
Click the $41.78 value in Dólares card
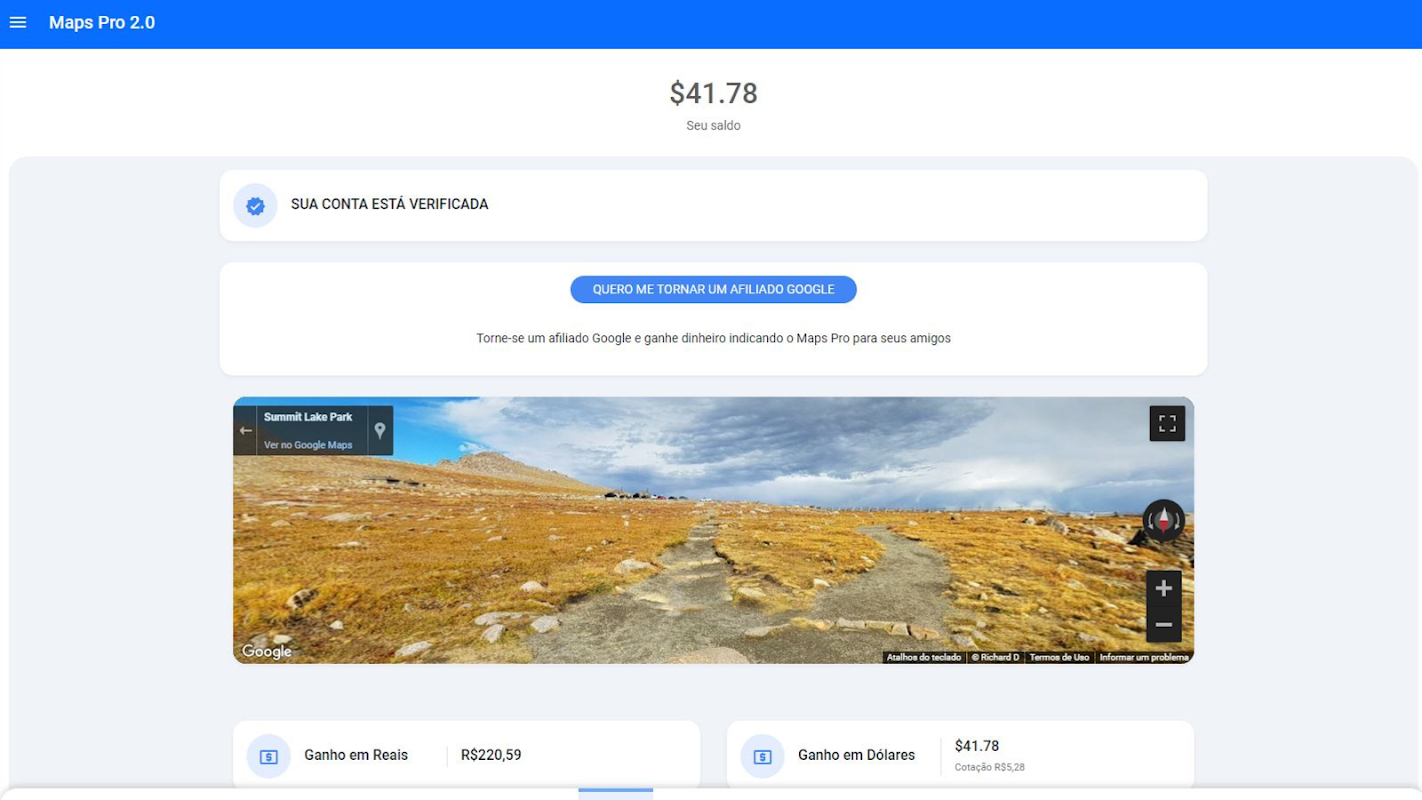[977, 746]
